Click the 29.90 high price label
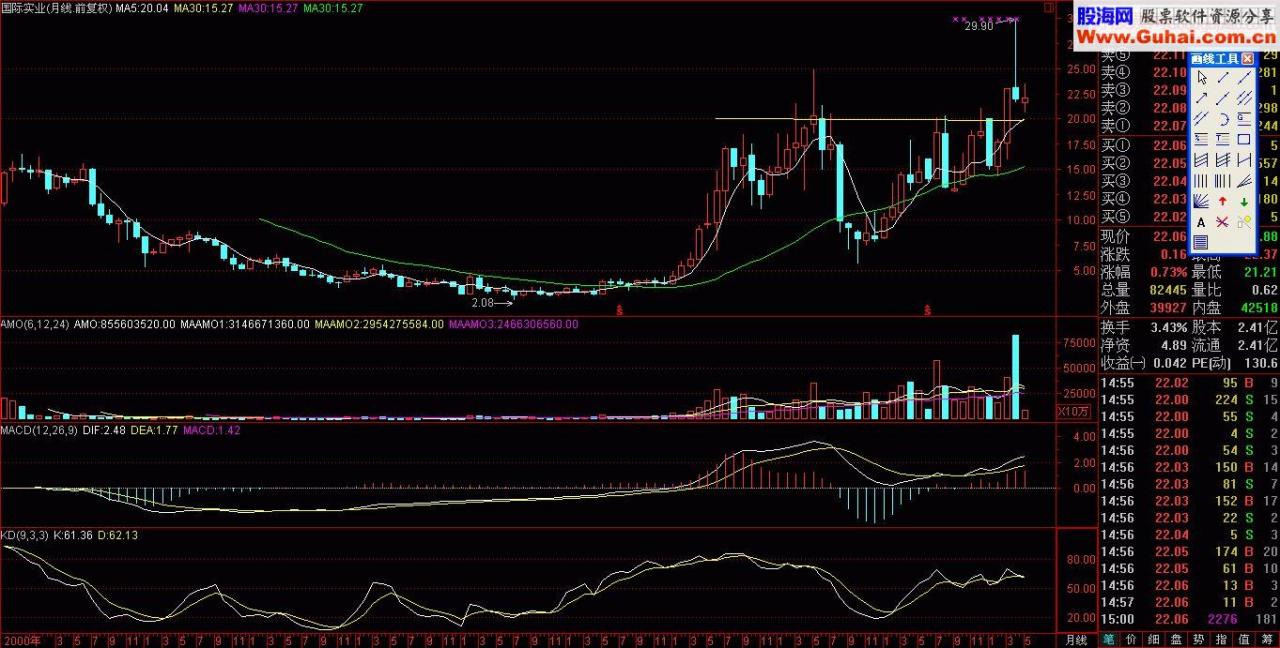This screenshot has width=1280, height=648. point(979,27)
